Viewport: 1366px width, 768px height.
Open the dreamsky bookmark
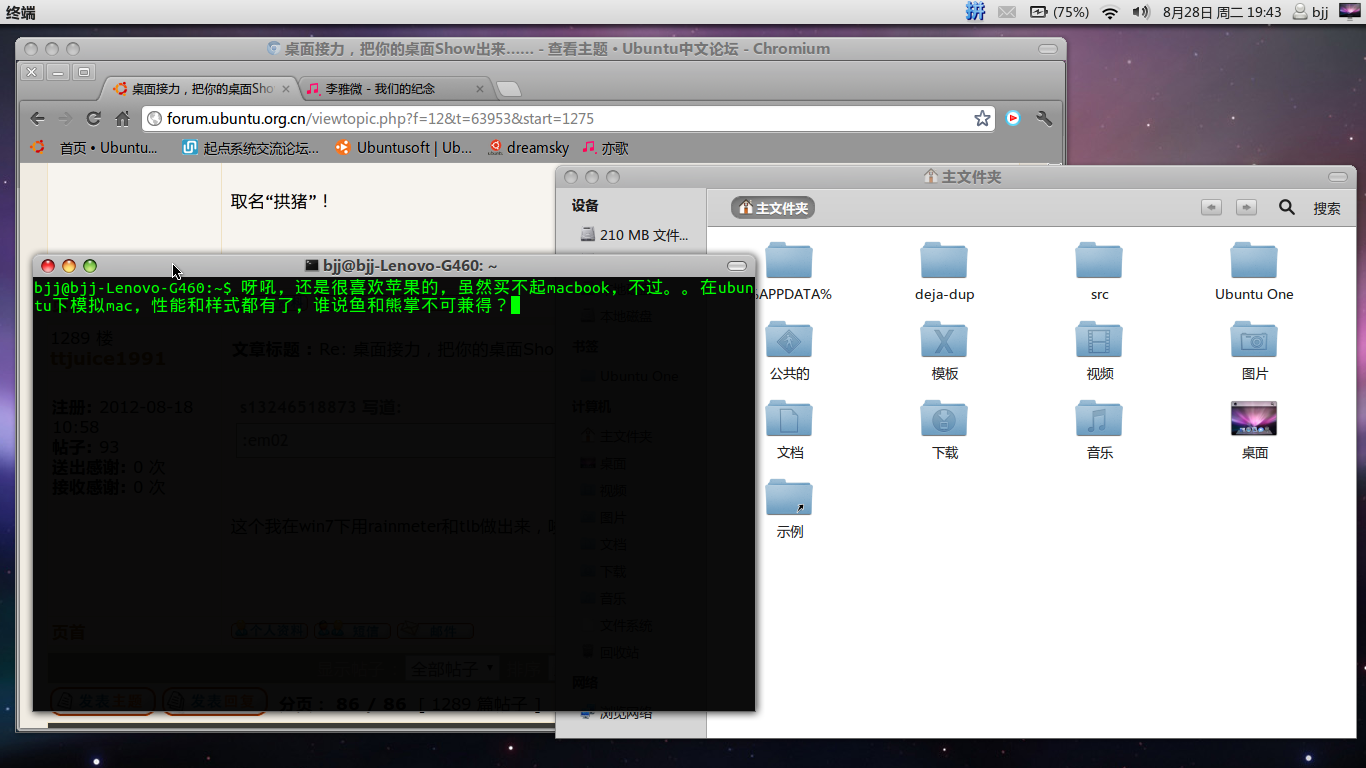528,147
